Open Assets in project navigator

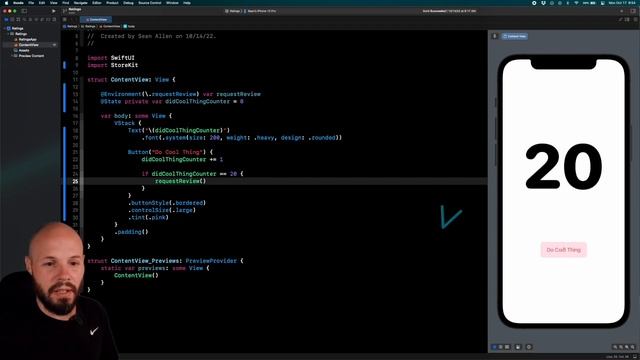[24, 51]
